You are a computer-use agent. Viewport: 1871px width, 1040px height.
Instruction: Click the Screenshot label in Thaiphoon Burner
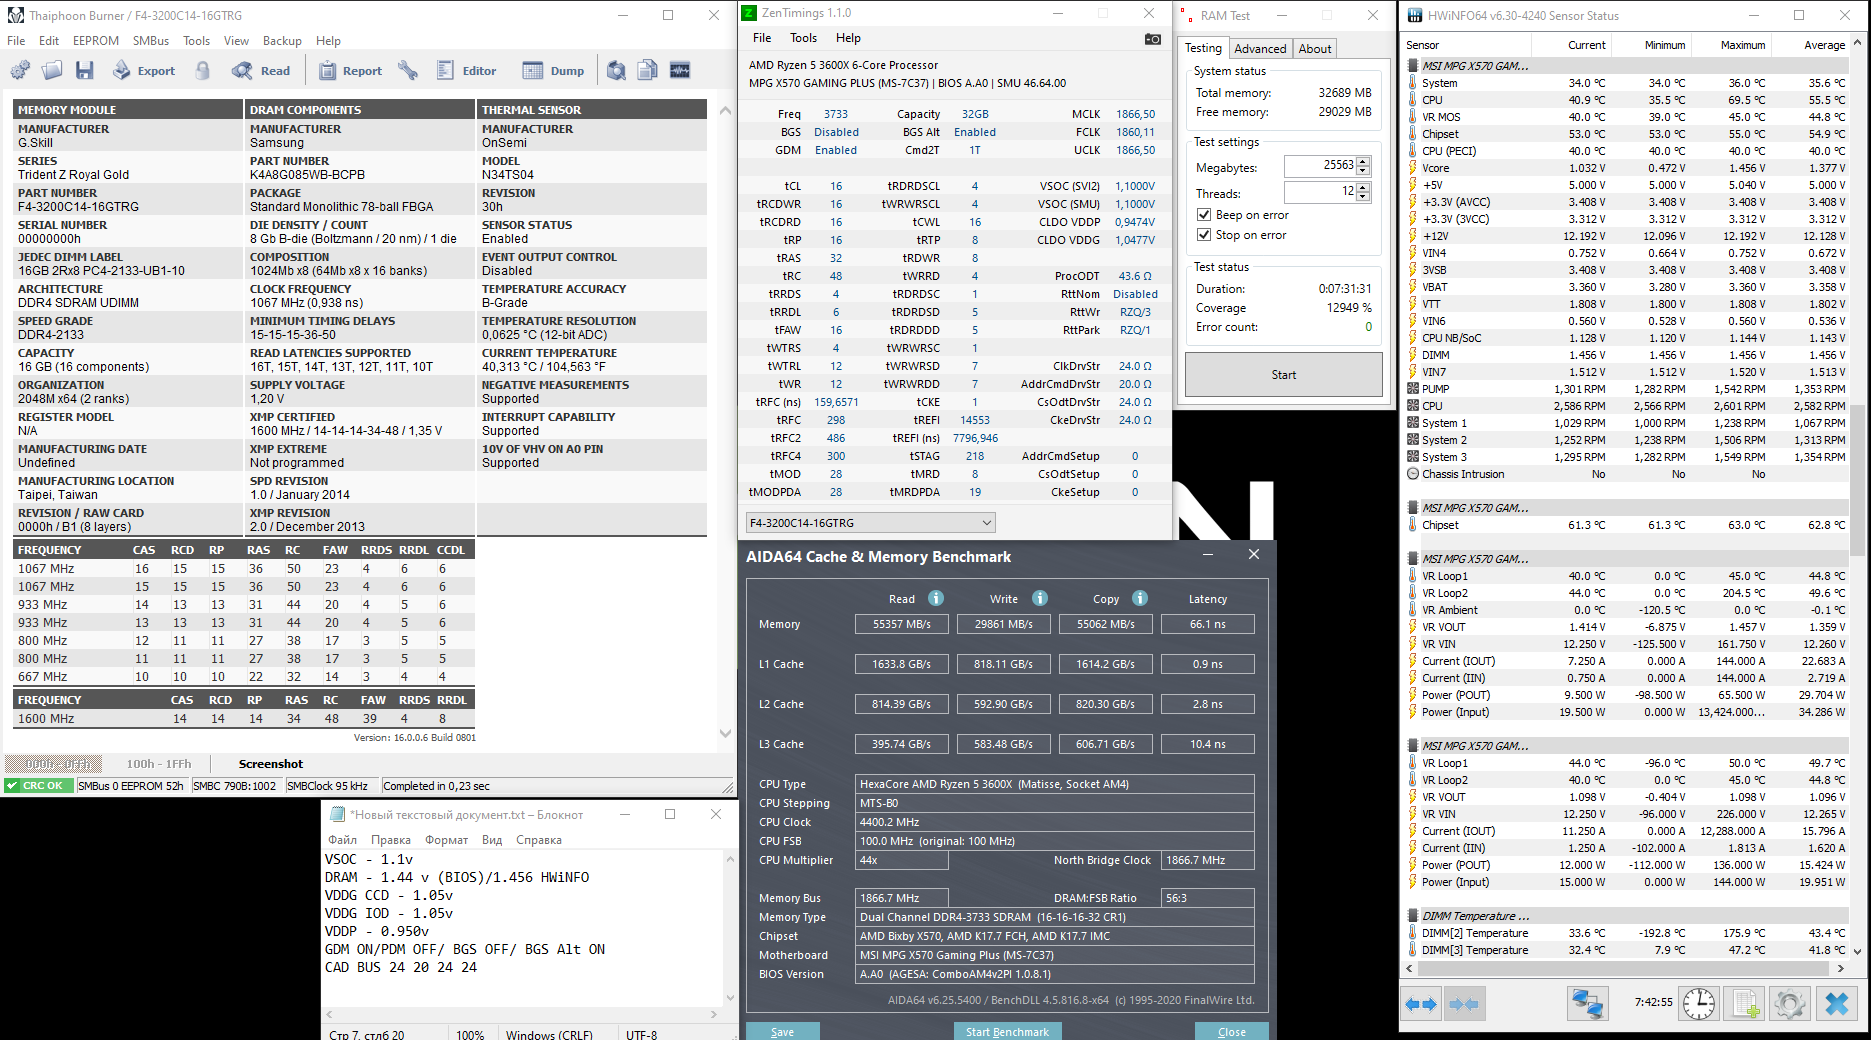[271, 764]
